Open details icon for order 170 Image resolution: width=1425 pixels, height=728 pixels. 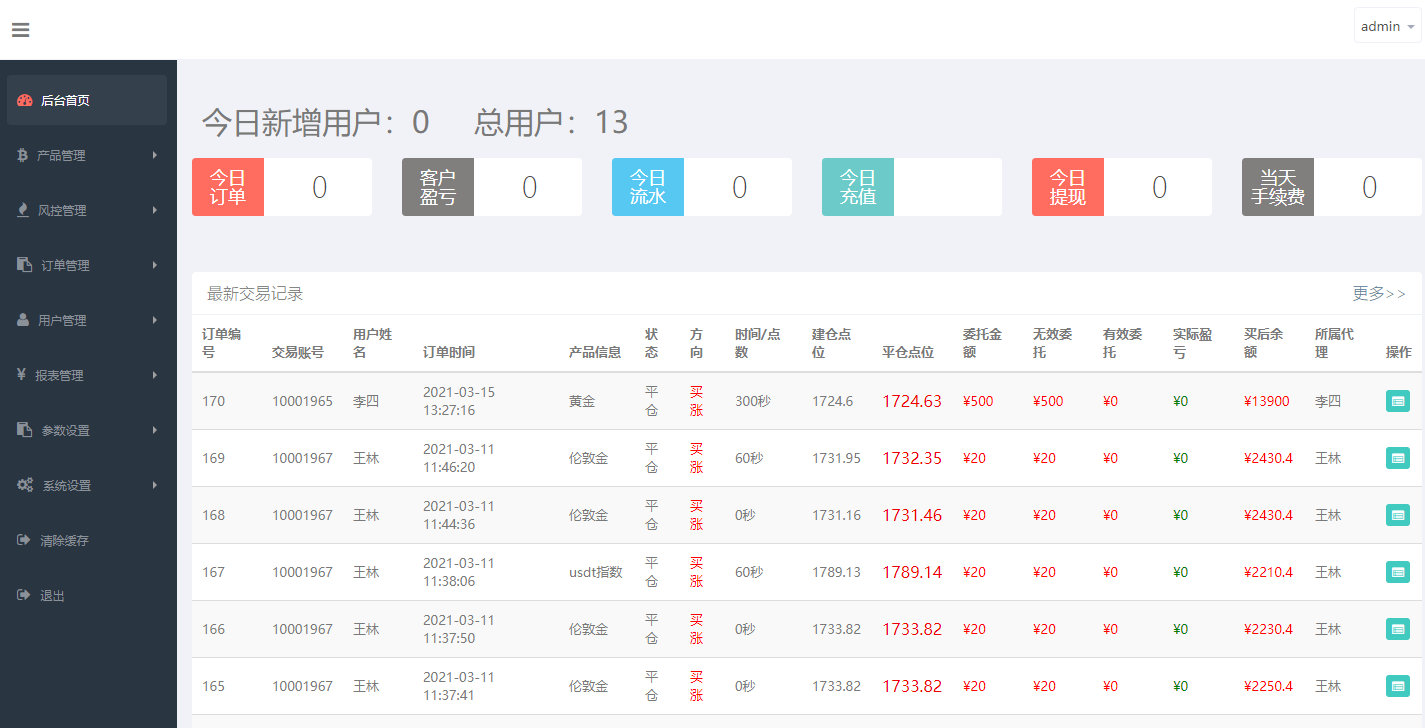[x=1398, y=401]
